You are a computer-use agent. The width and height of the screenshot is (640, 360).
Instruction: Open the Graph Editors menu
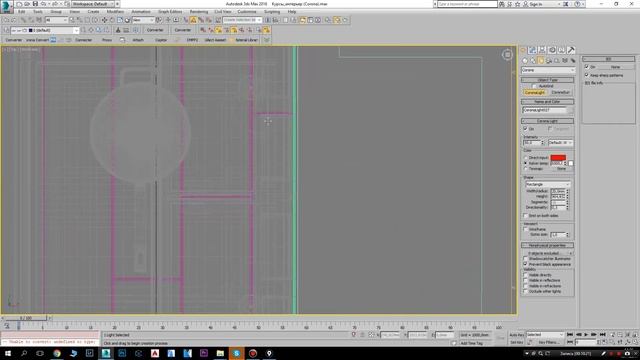170,12
